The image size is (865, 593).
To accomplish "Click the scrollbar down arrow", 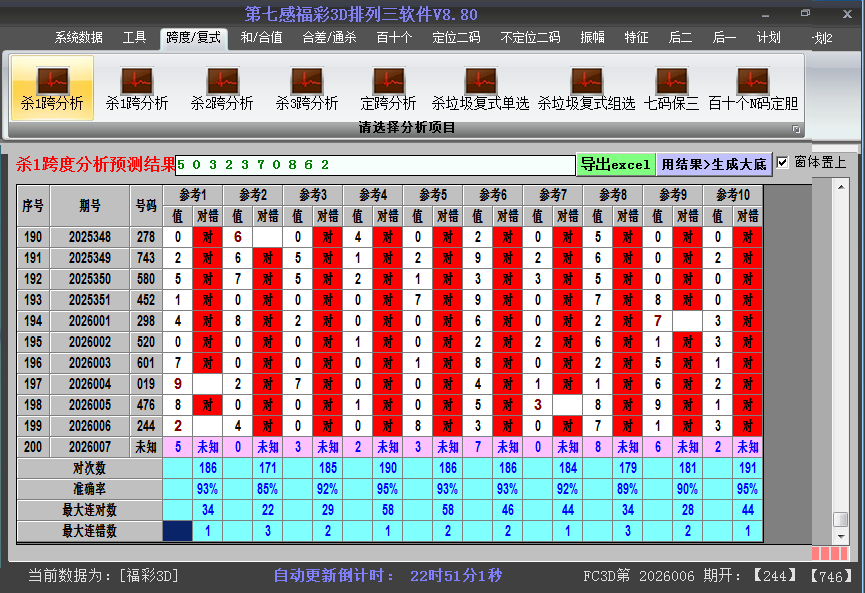I will [x=841, y=536].
